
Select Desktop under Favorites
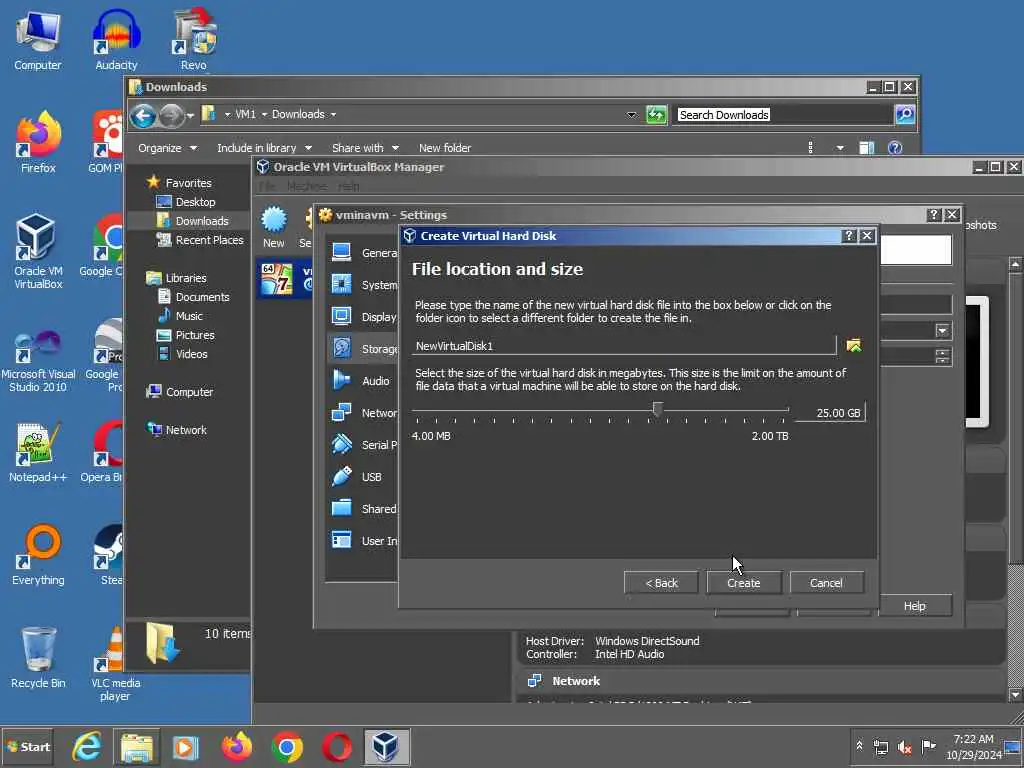tap(195, 202)
